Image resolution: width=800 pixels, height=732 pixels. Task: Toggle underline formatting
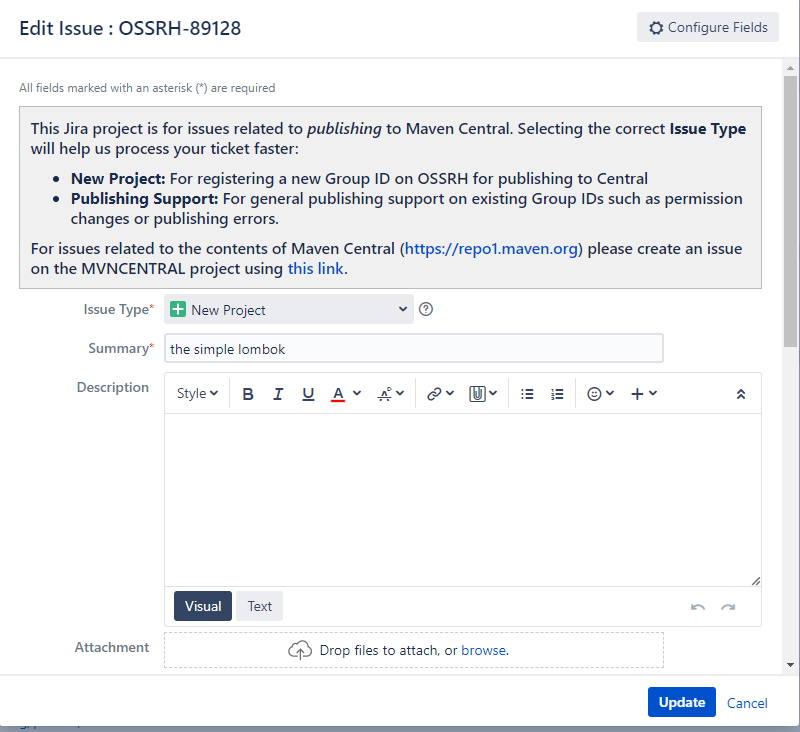[x=308, y=394]
